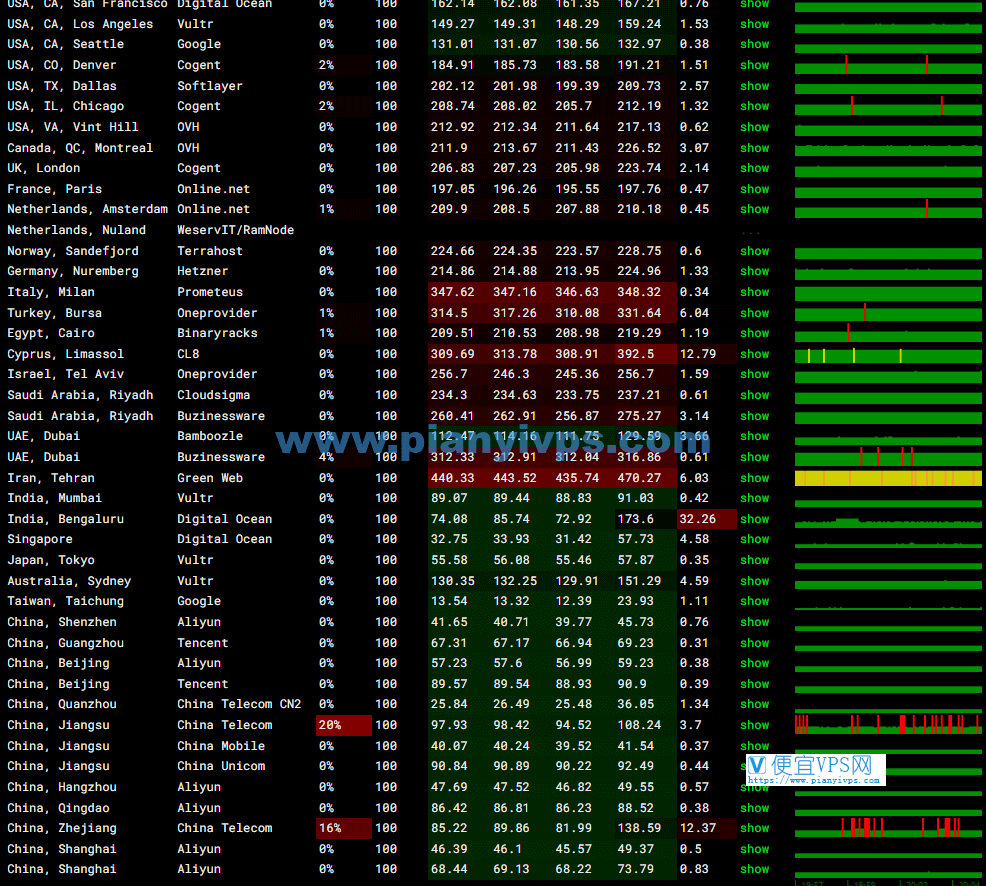Click the China, Zhejiang graph with red spikes
Image resolution: width=986 pixels, height=886 pixels.
(x=888, y=828)
